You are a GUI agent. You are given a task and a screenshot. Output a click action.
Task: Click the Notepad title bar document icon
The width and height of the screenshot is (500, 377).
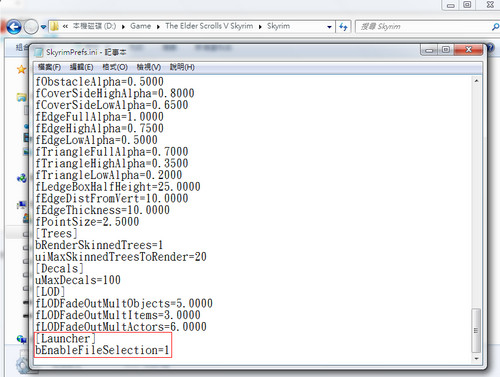(39, 53)
